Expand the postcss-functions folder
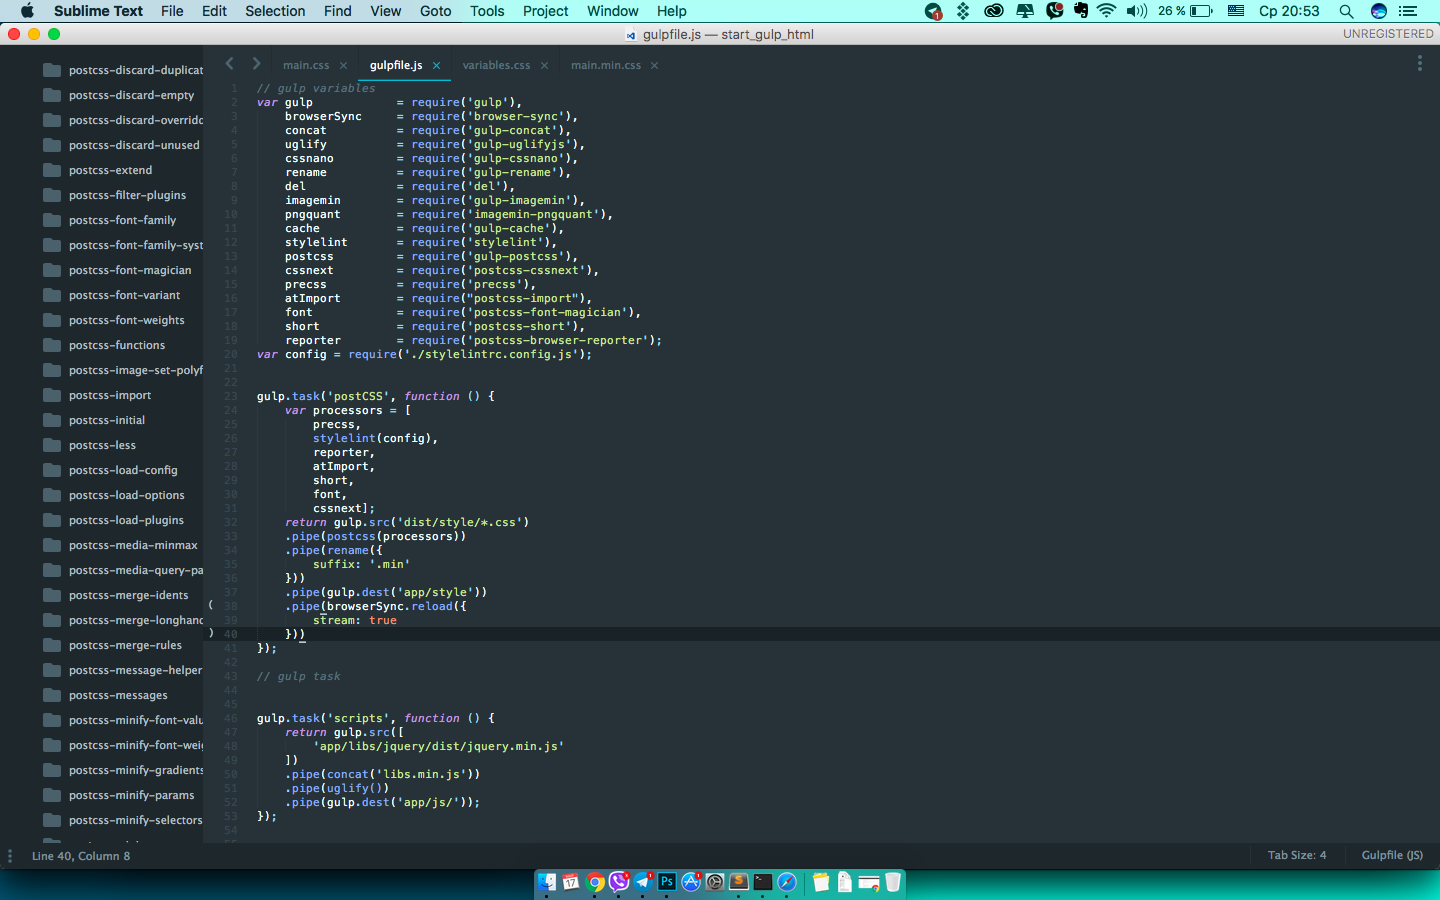 (105, 345)
